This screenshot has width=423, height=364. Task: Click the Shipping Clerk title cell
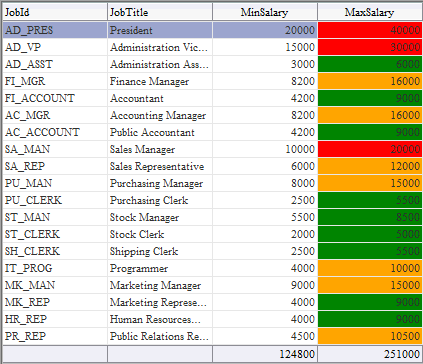tap(160, 251)
